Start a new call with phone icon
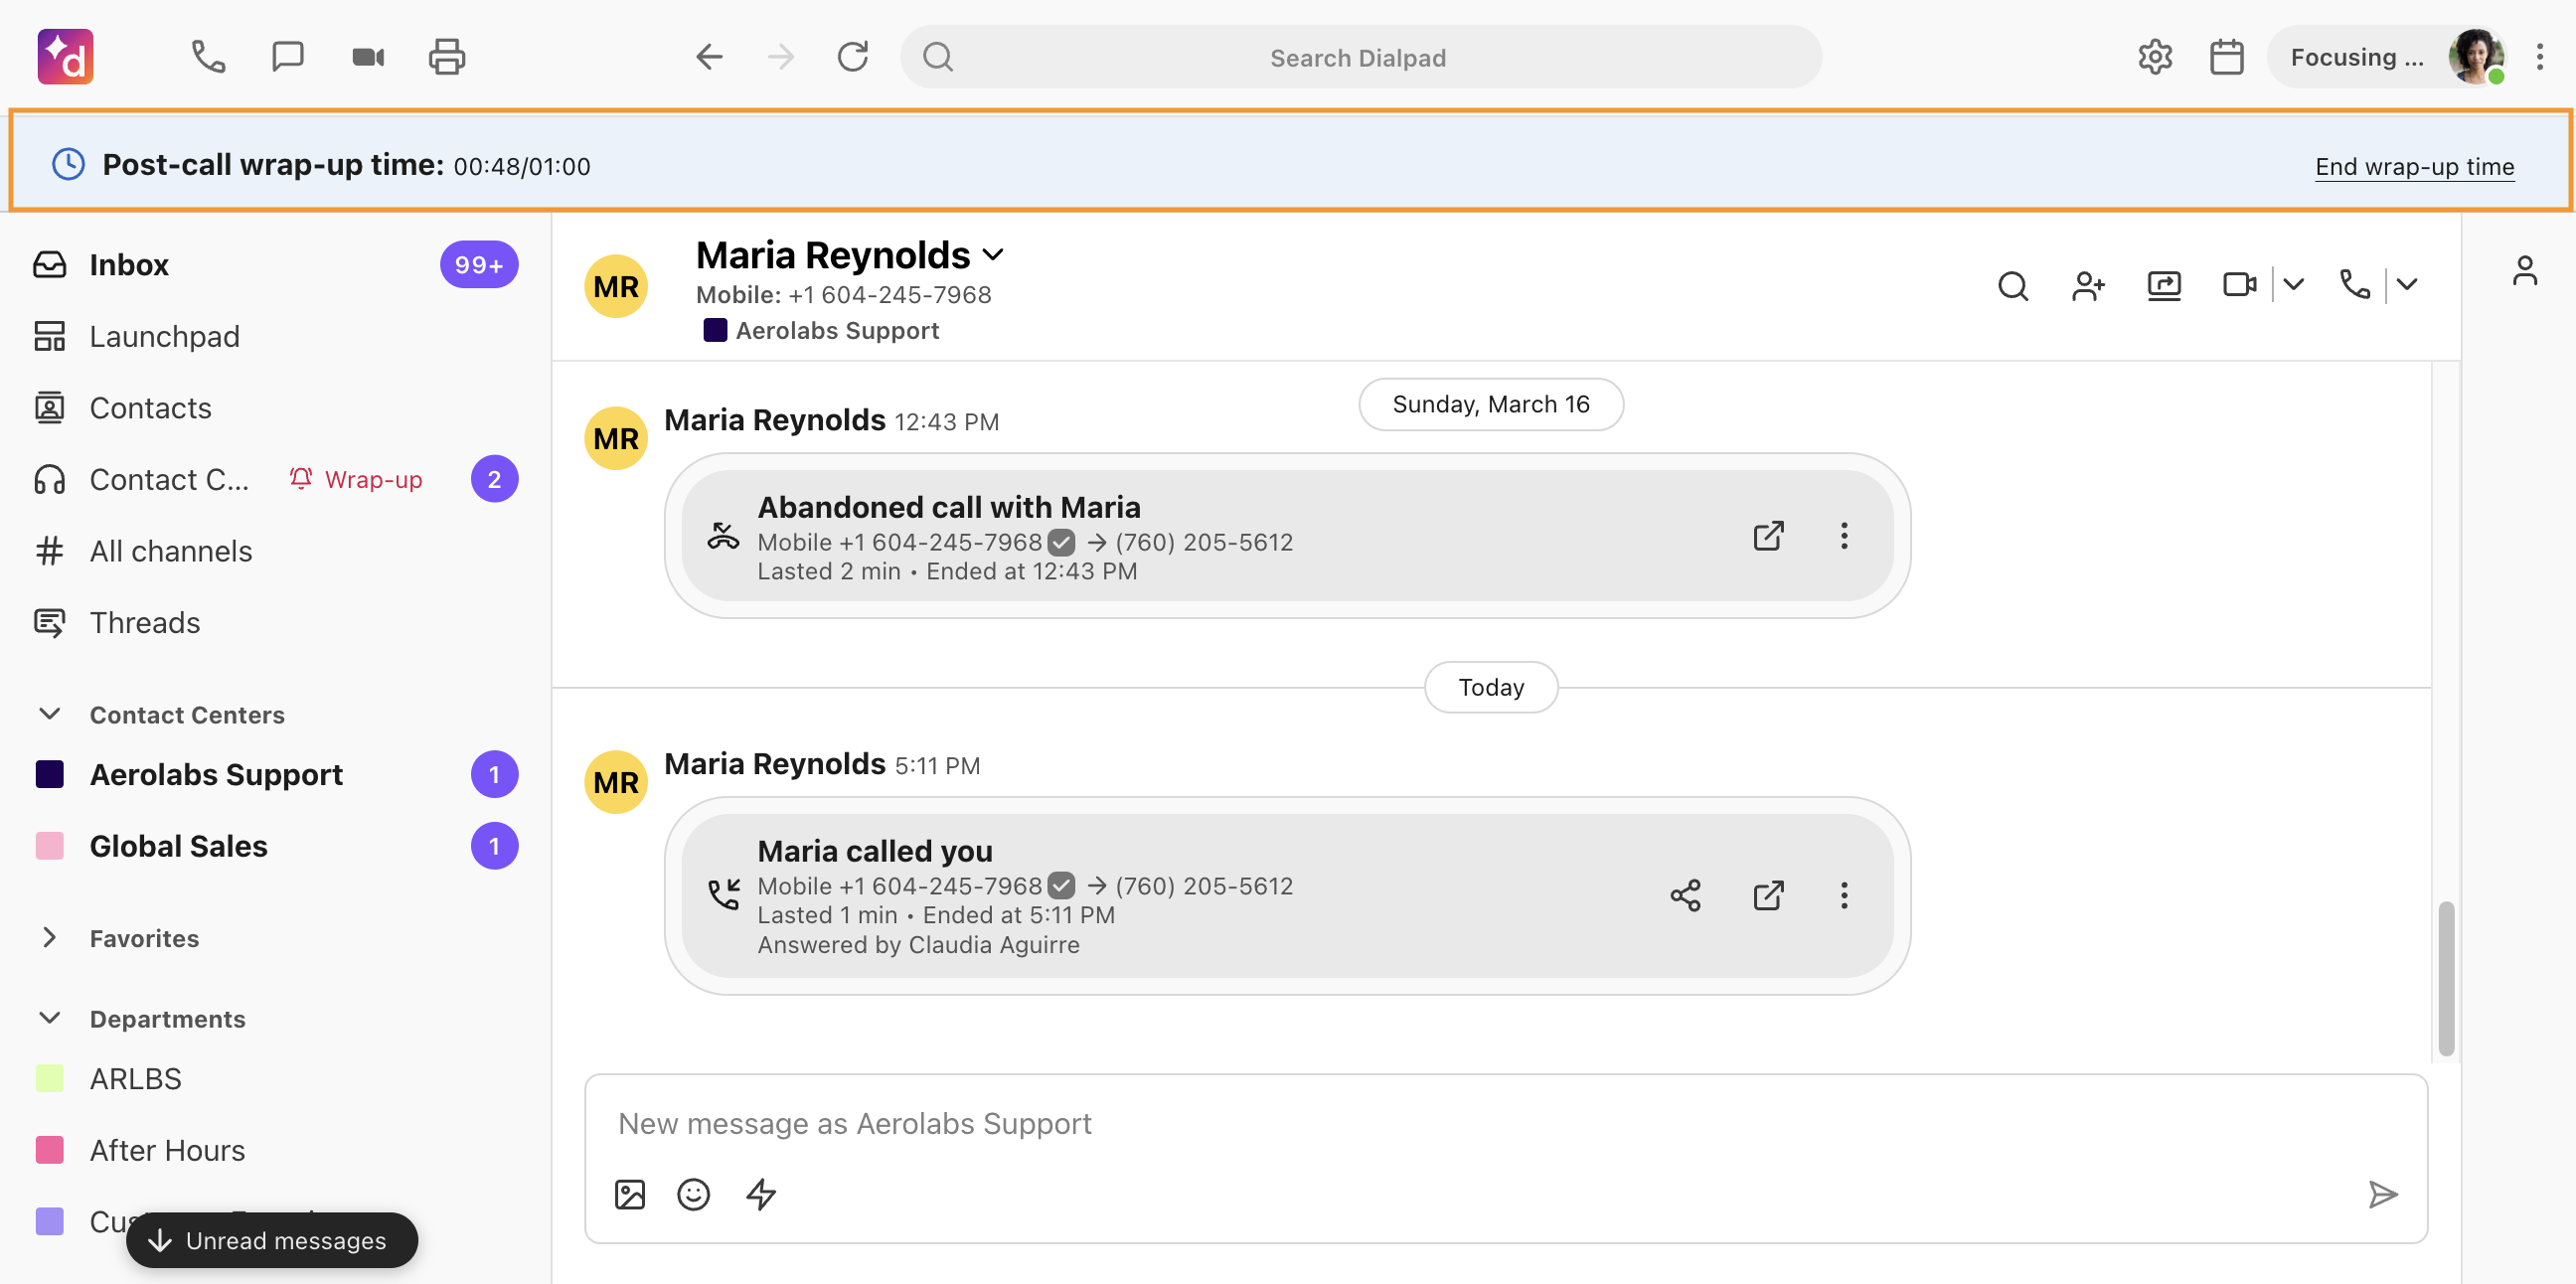 click(x=208, y=57)
